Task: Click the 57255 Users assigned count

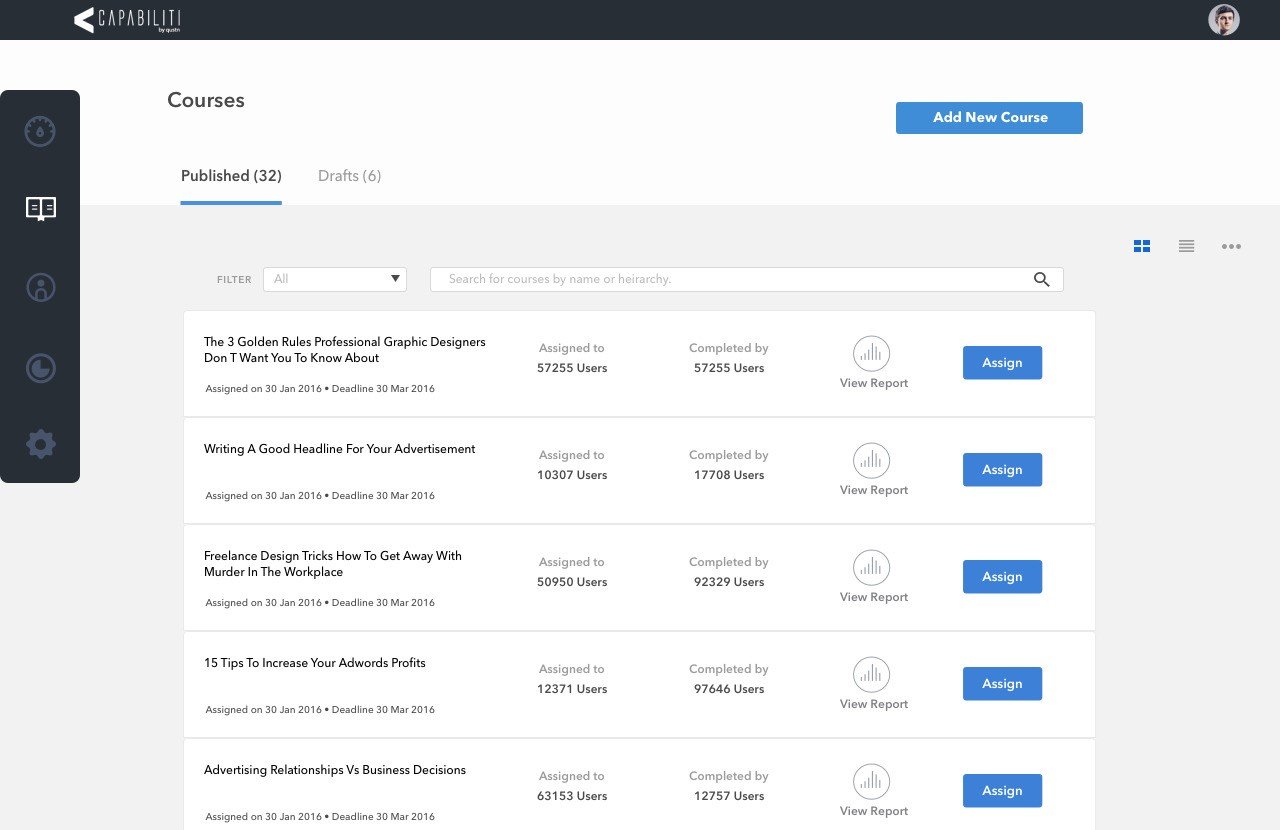Action: [x=572, y=368]
